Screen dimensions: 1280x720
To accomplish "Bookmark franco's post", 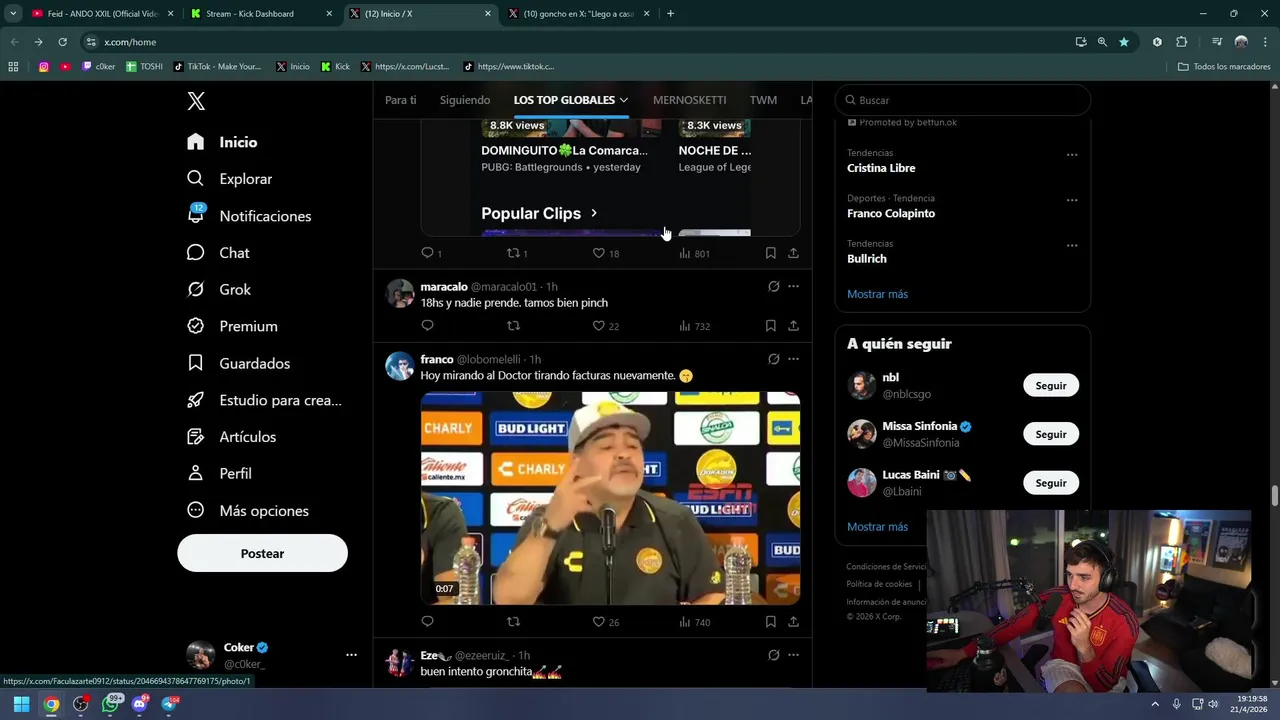I will point(770,622).
